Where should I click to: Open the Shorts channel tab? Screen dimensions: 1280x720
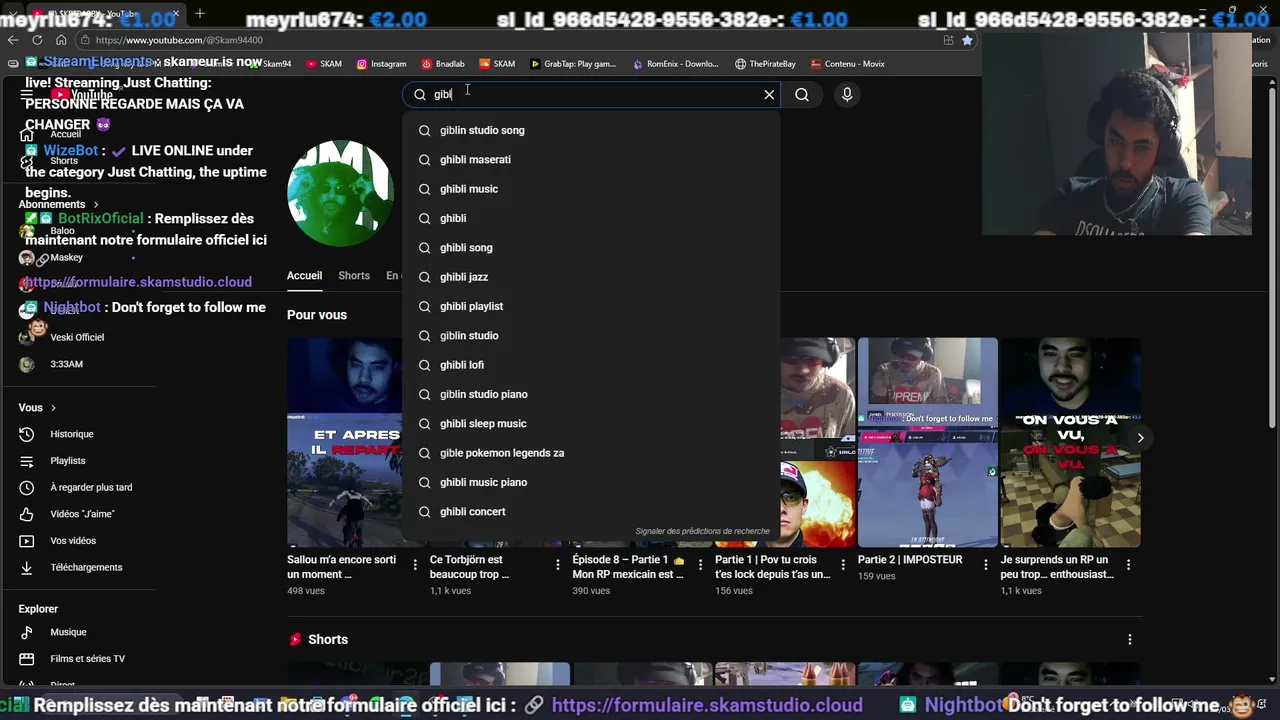(x=354, y=276)
